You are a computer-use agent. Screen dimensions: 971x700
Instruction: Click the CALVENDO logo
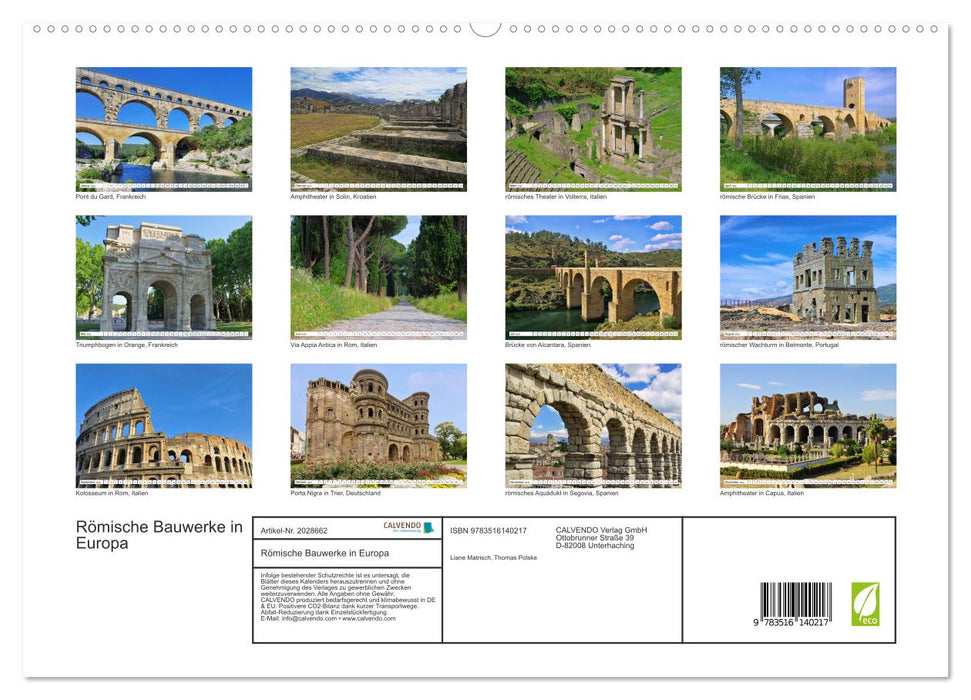408,527
